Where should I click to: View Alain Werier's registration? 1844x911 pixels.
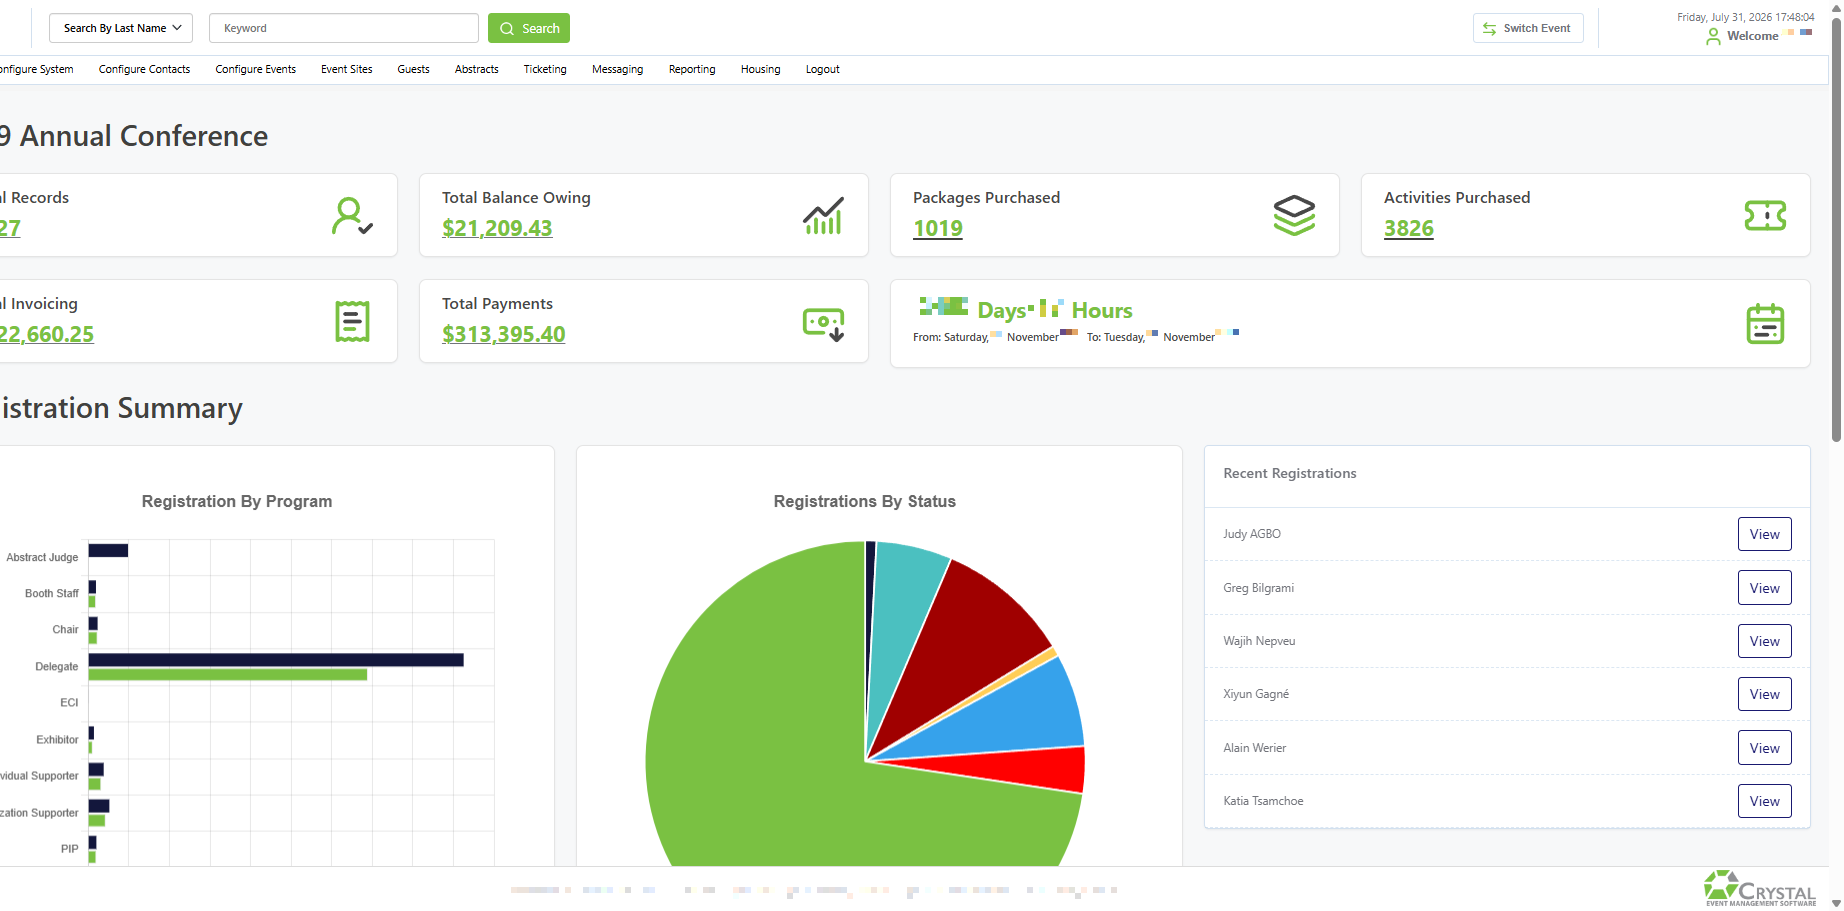pyautogui.click(x=1764, y=748)
